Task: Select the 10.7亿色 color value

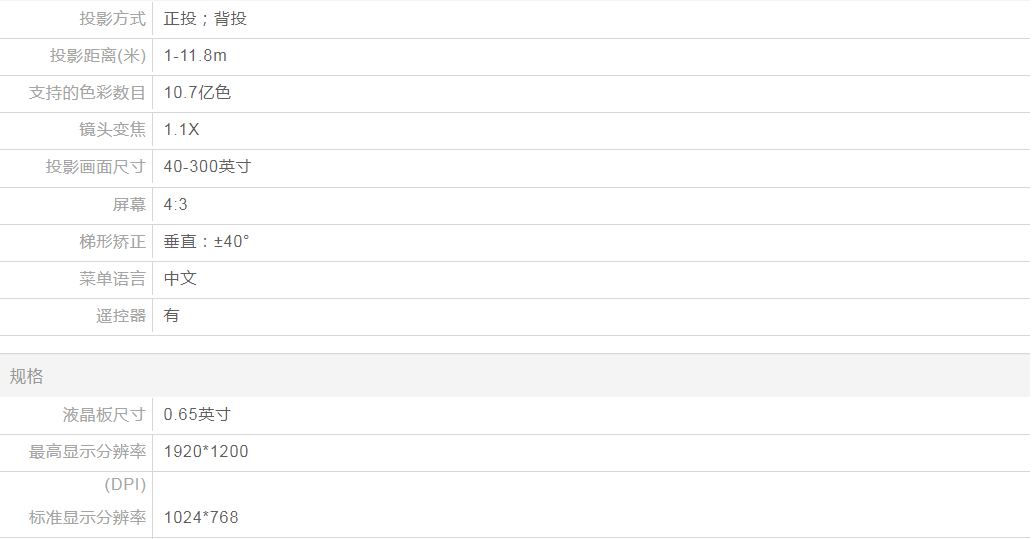Action: 197,93
